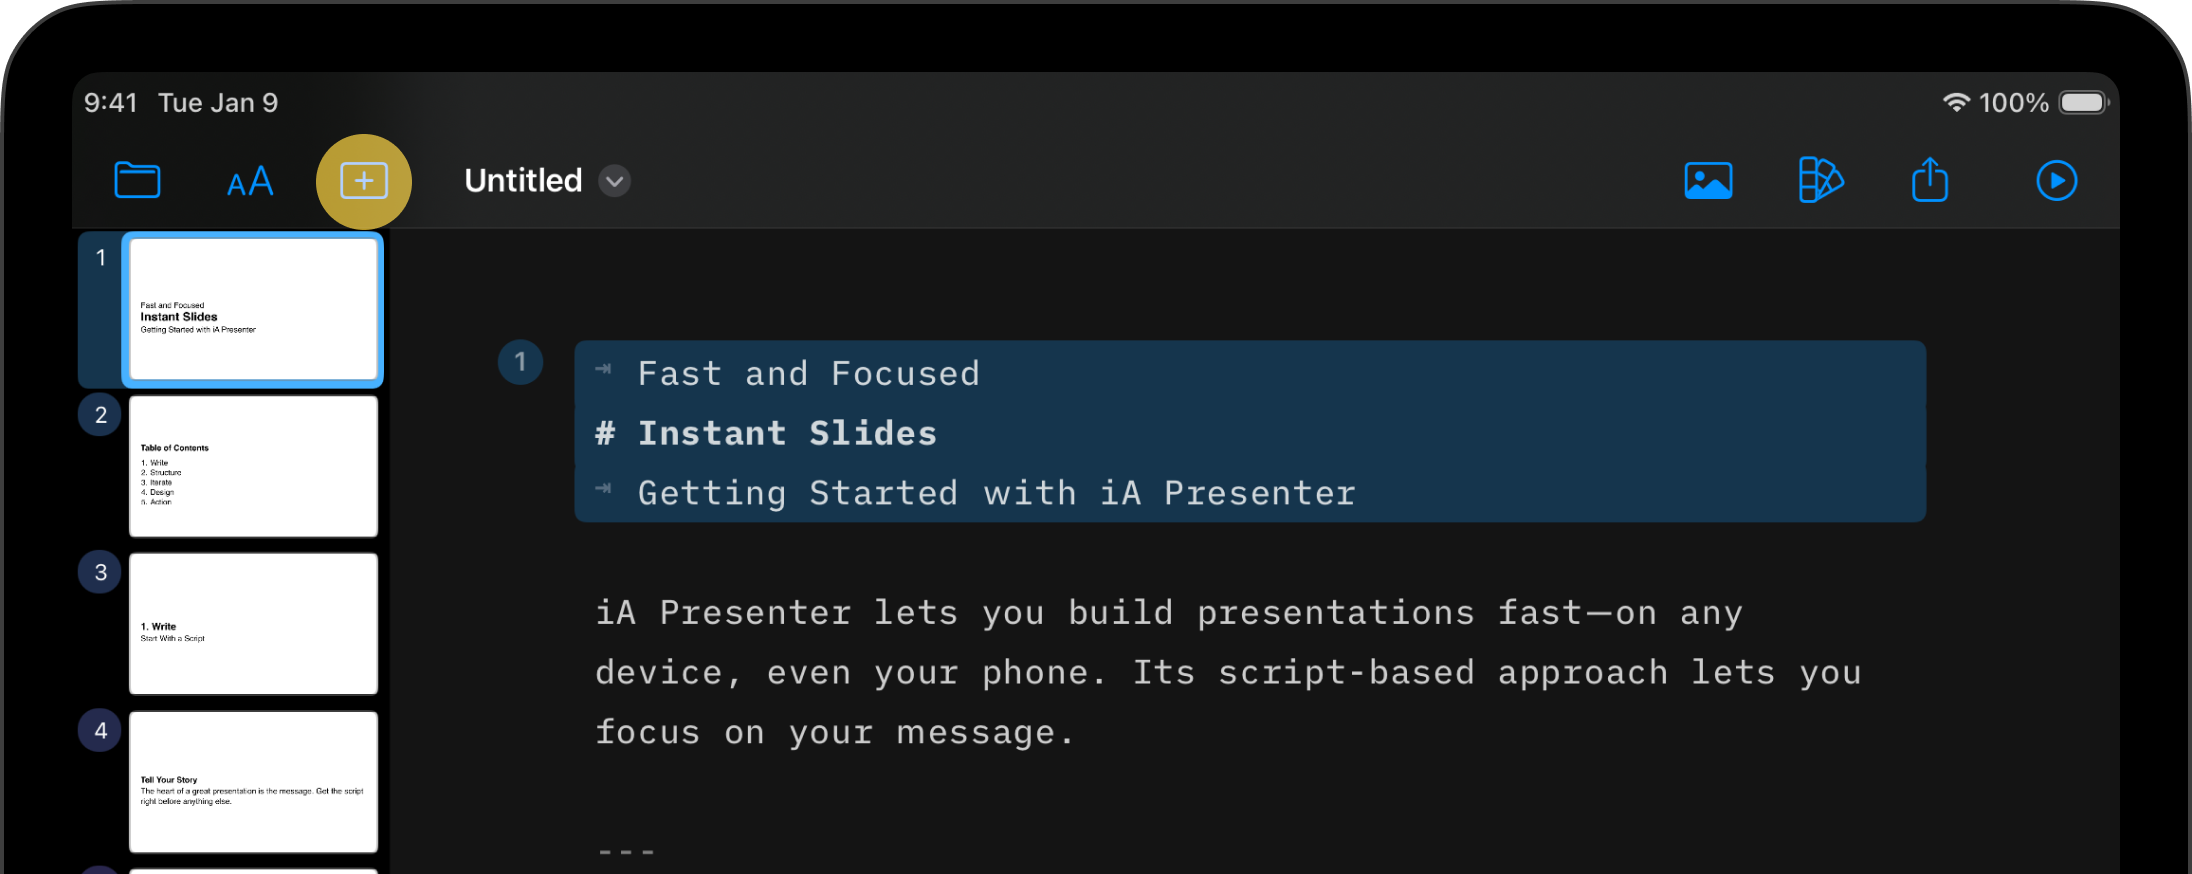Image resolution: width=2192 pixels, height=874 pixels.
Task: Tap the date Tue Jan 9
Action: point(218,101)
